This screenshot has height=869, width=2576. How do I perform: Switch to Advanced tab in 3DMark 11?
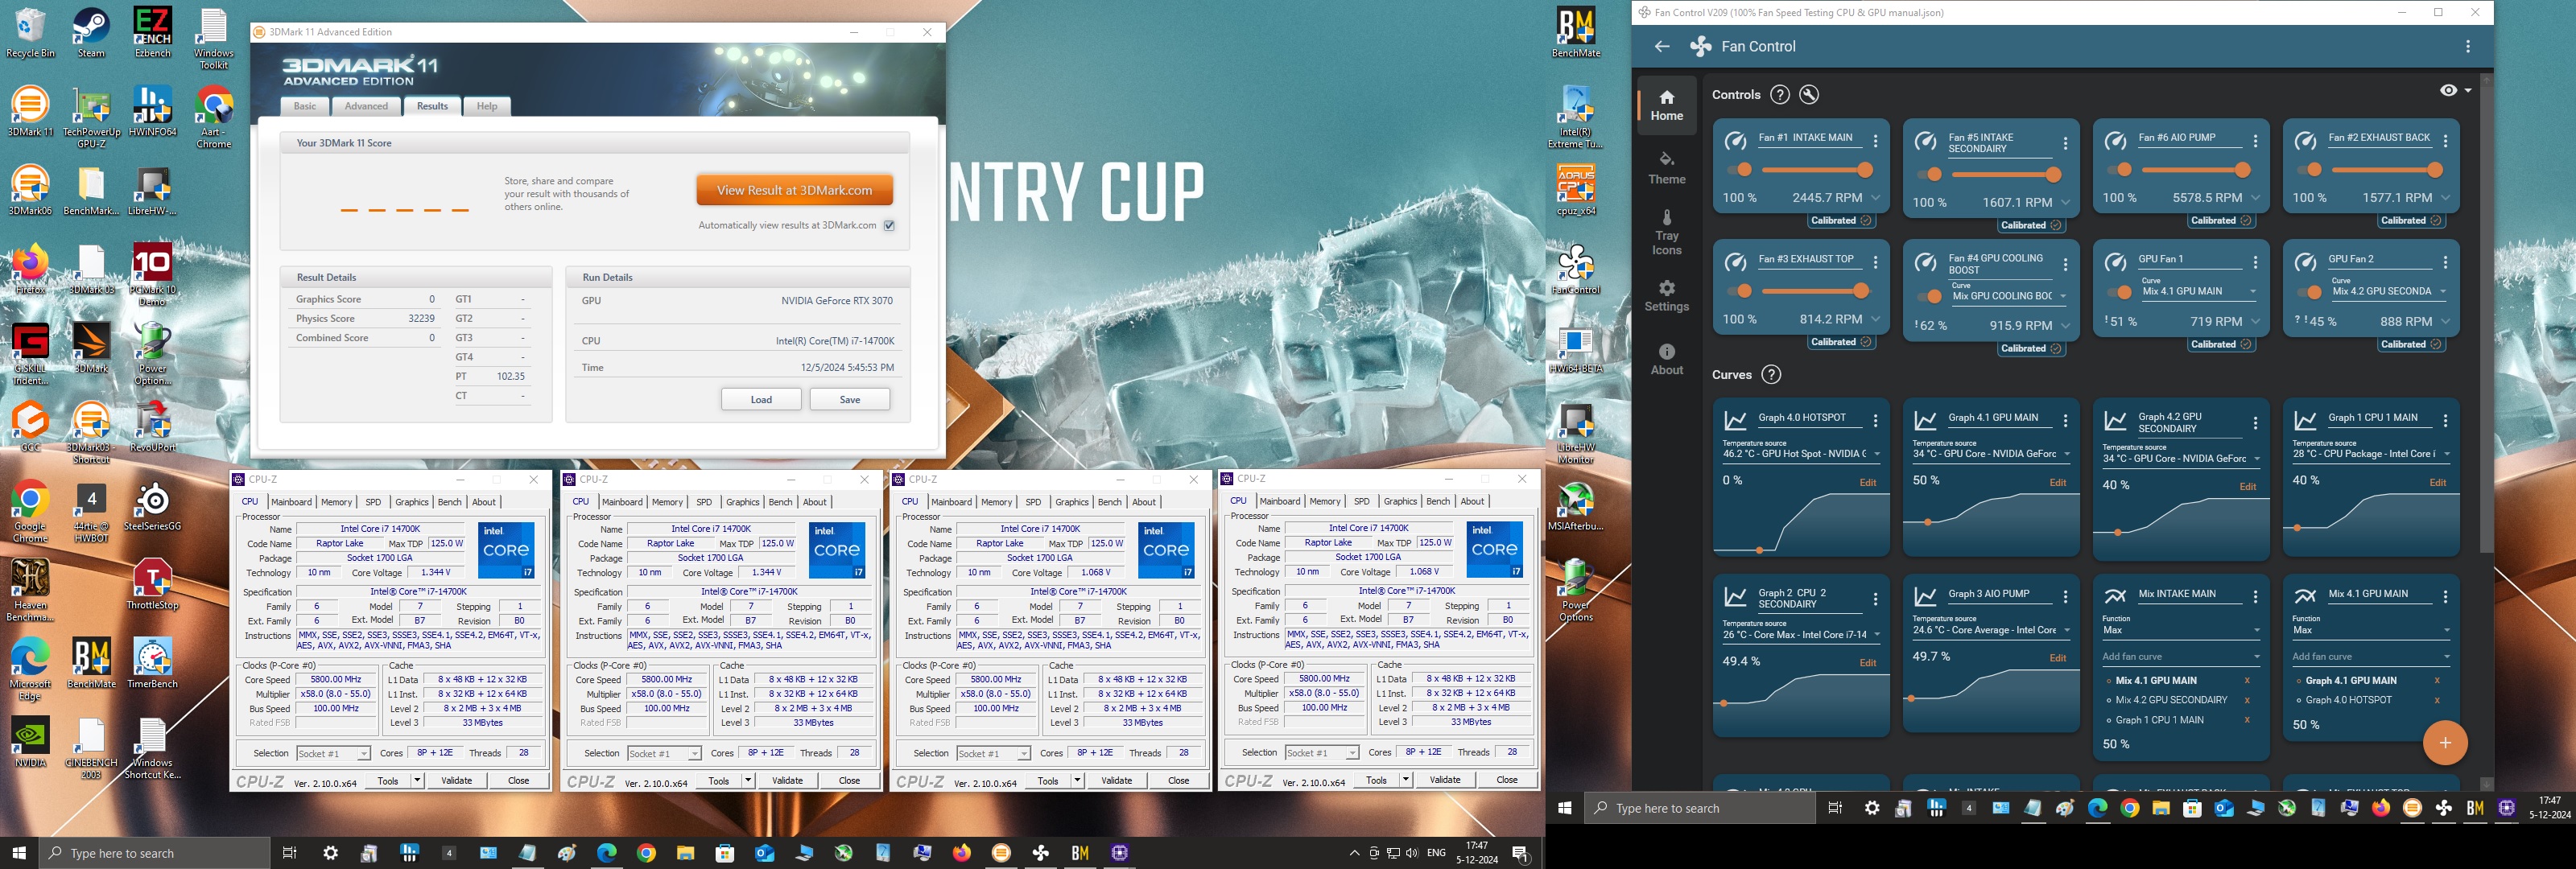(x=366, y=106)
